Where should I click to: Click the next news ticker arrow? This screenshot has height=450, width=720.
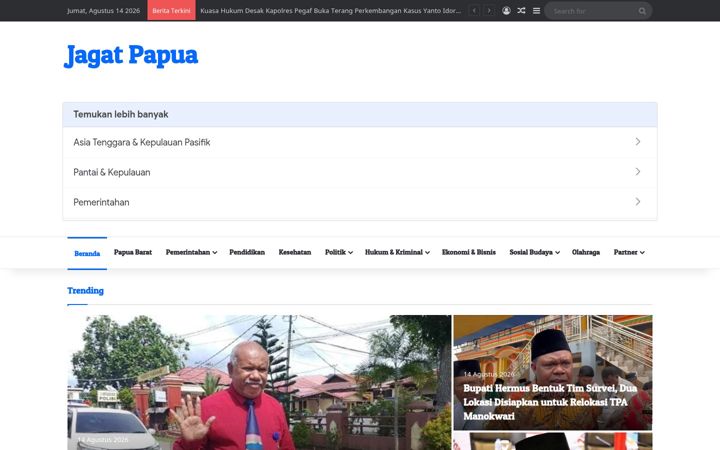[489, 11]
